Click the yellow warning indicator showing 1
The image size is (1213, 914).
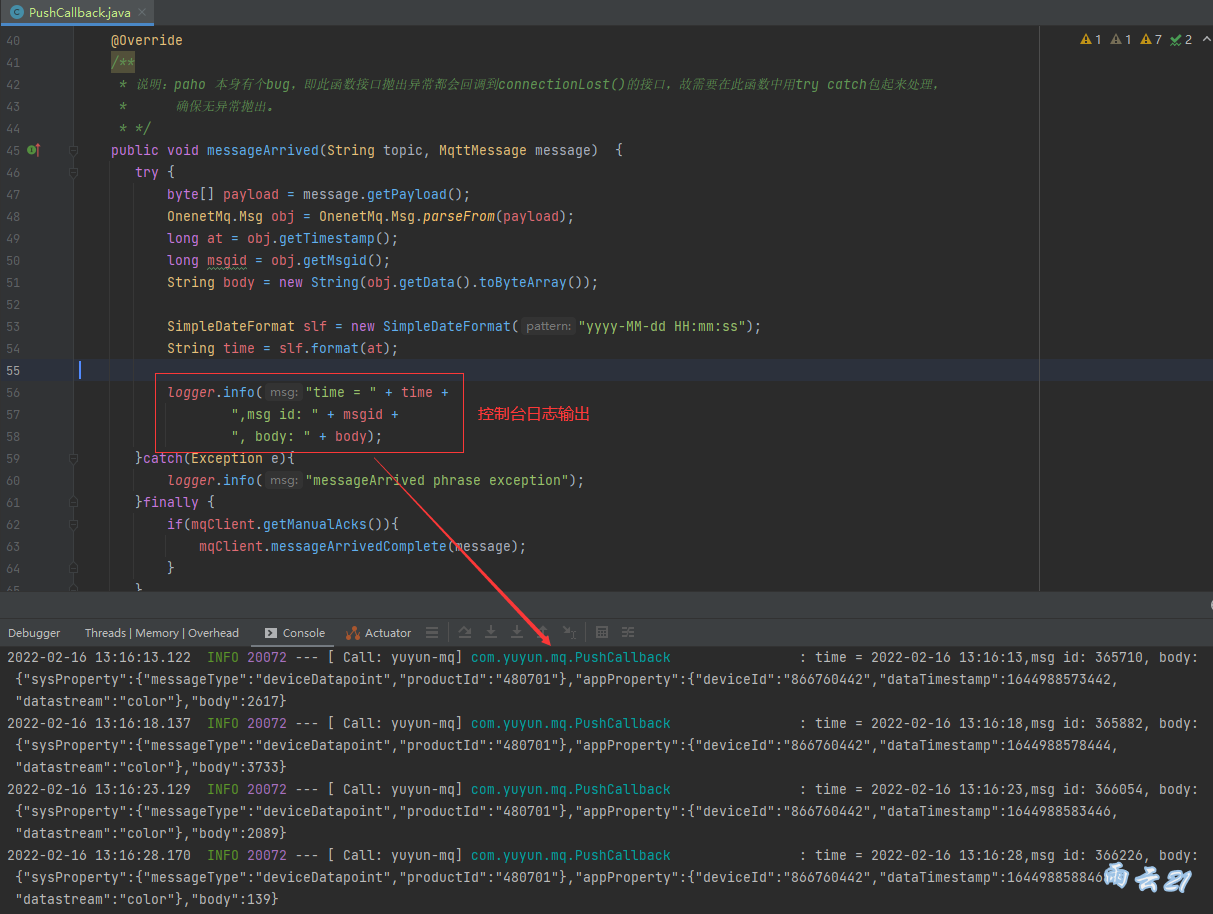(1091, 40)
